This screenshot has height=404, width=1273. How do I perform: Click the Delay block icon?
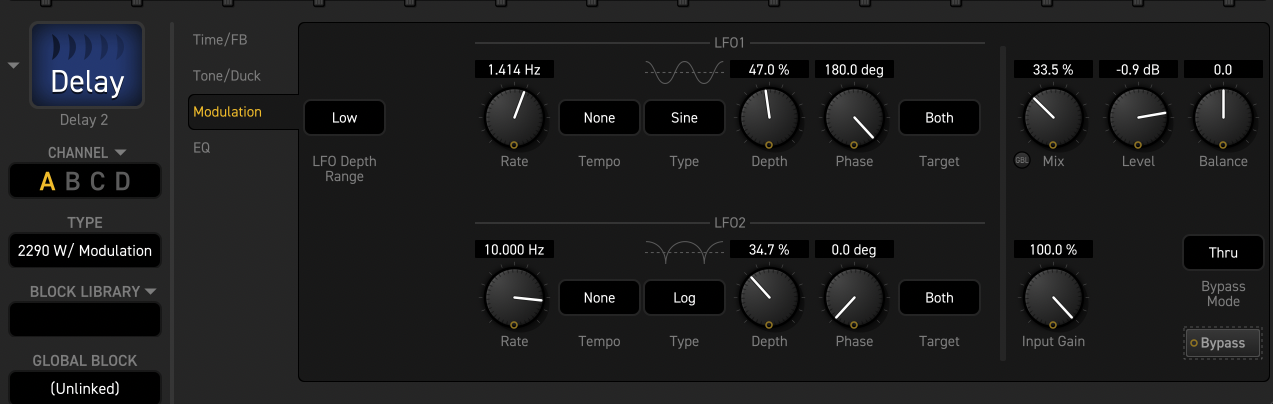[x=86, y=65]
